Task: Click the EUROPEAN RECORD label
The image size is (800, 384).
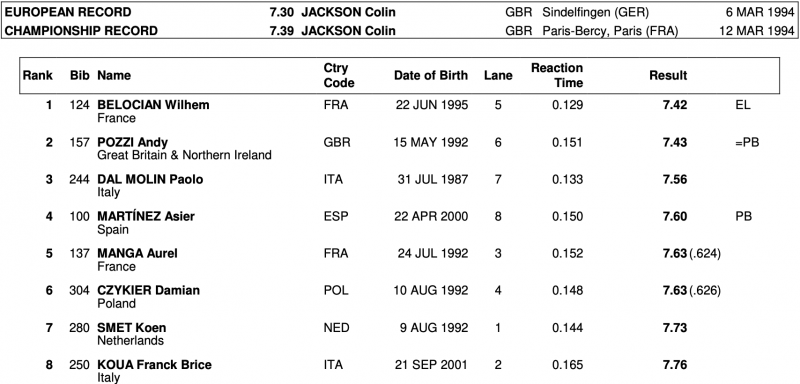Action: tap(68, 12)
